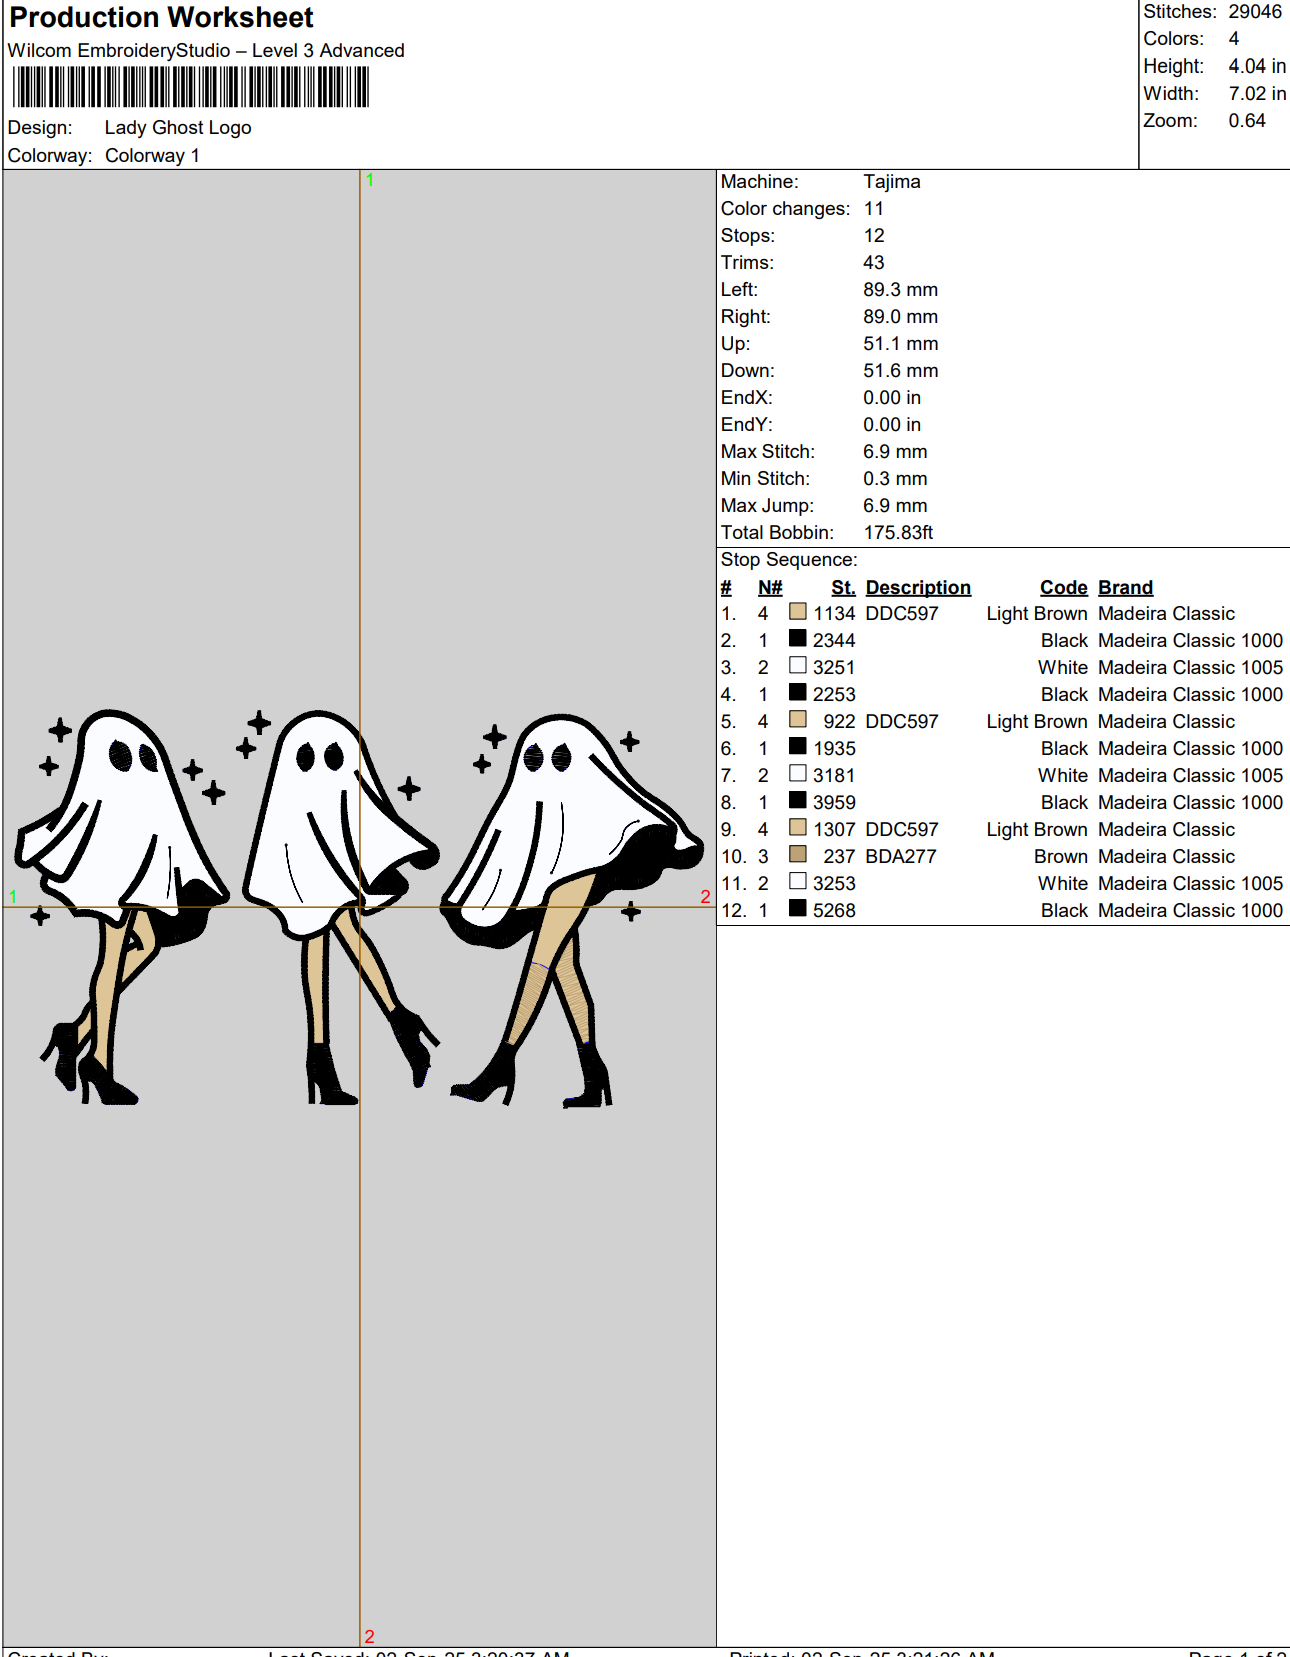1290x1657 pixels.
Task: Select the Black swatch in stop 12
Action: [797, 909]
